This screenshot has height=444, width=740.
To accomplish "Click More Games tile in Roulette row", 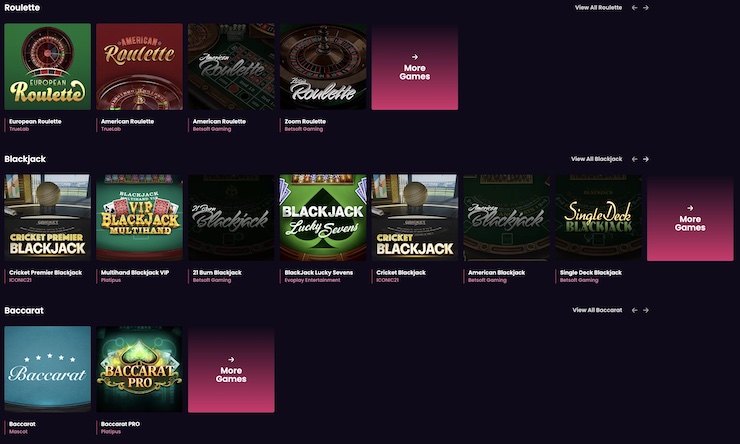I will coord(414,67).
